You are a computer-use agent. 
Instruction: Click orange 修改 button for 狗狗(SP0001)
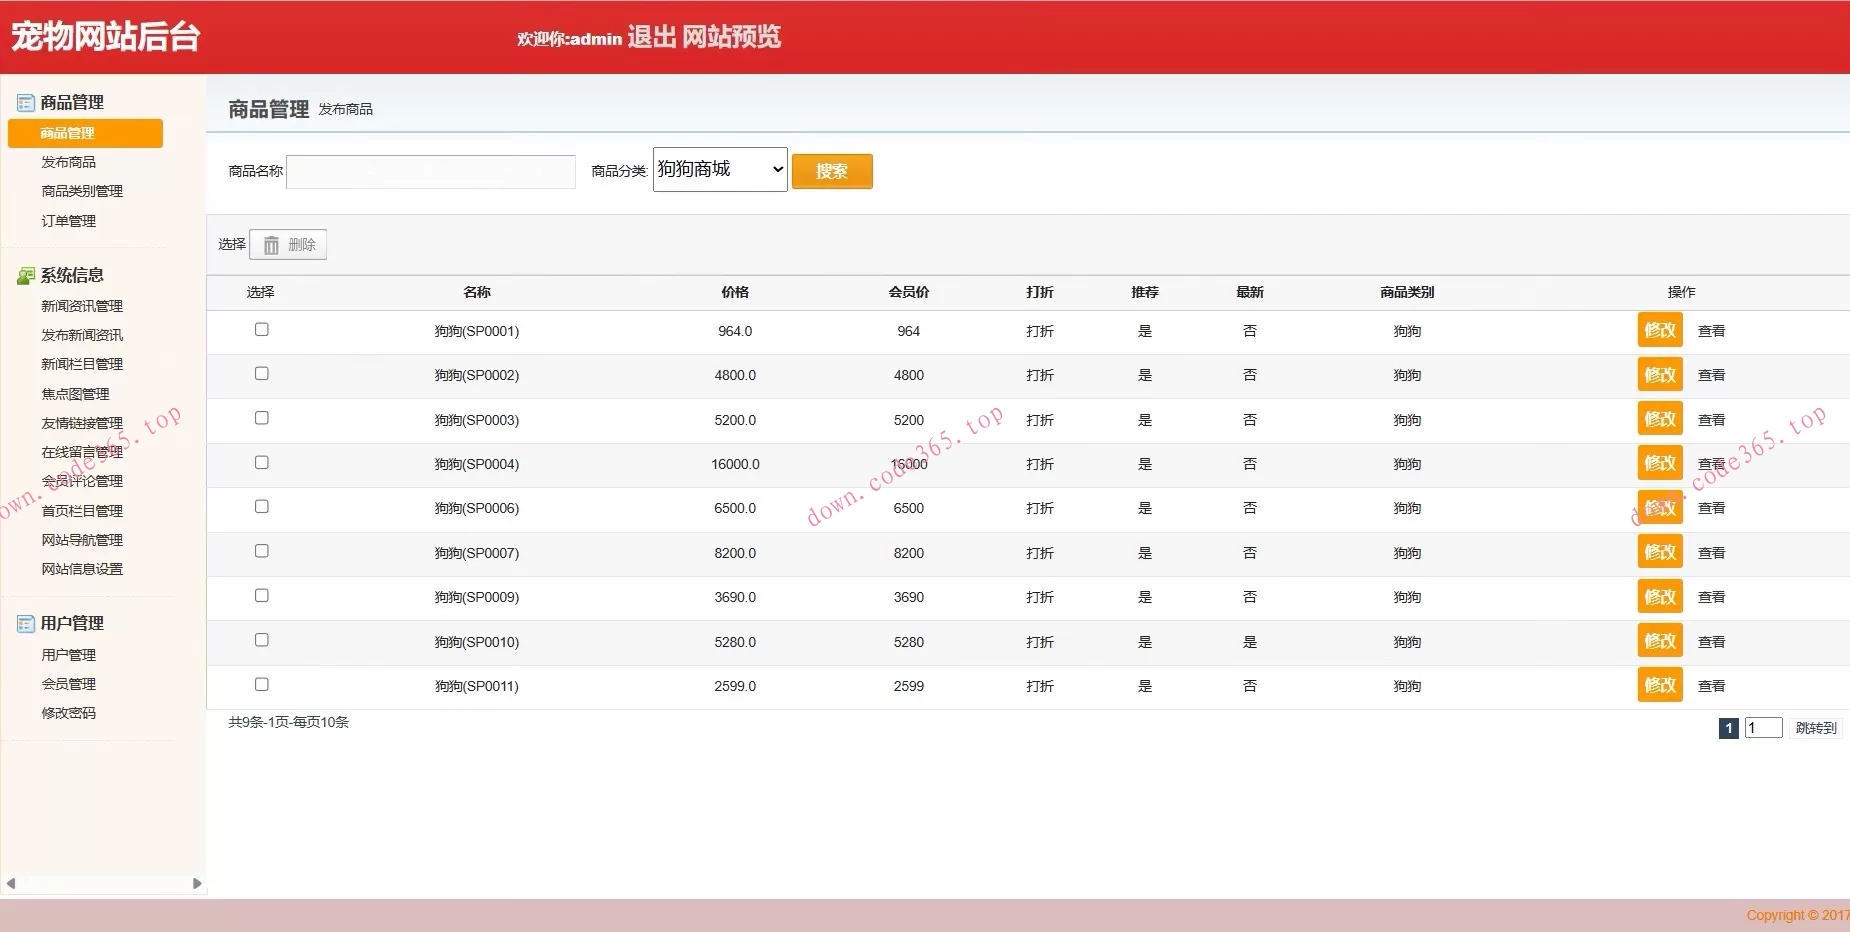tap(1659, 330)
